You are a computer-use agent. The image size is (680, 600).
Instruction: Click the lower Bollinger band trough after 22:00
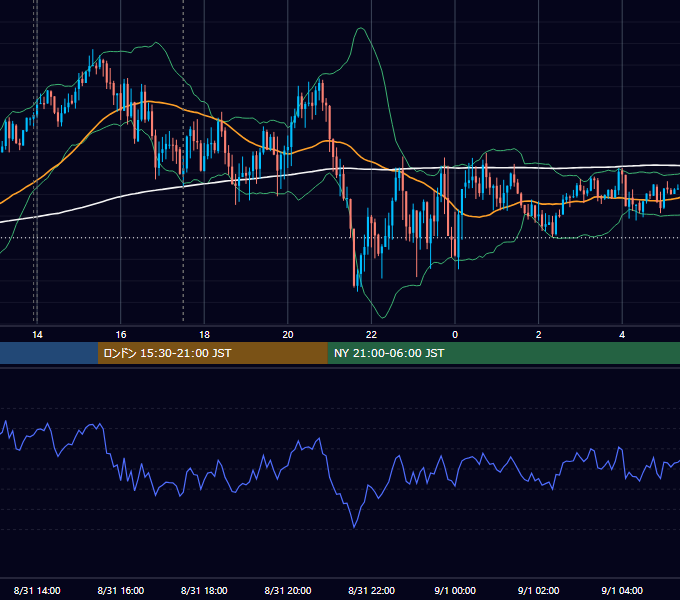click(x=382, y=317)
